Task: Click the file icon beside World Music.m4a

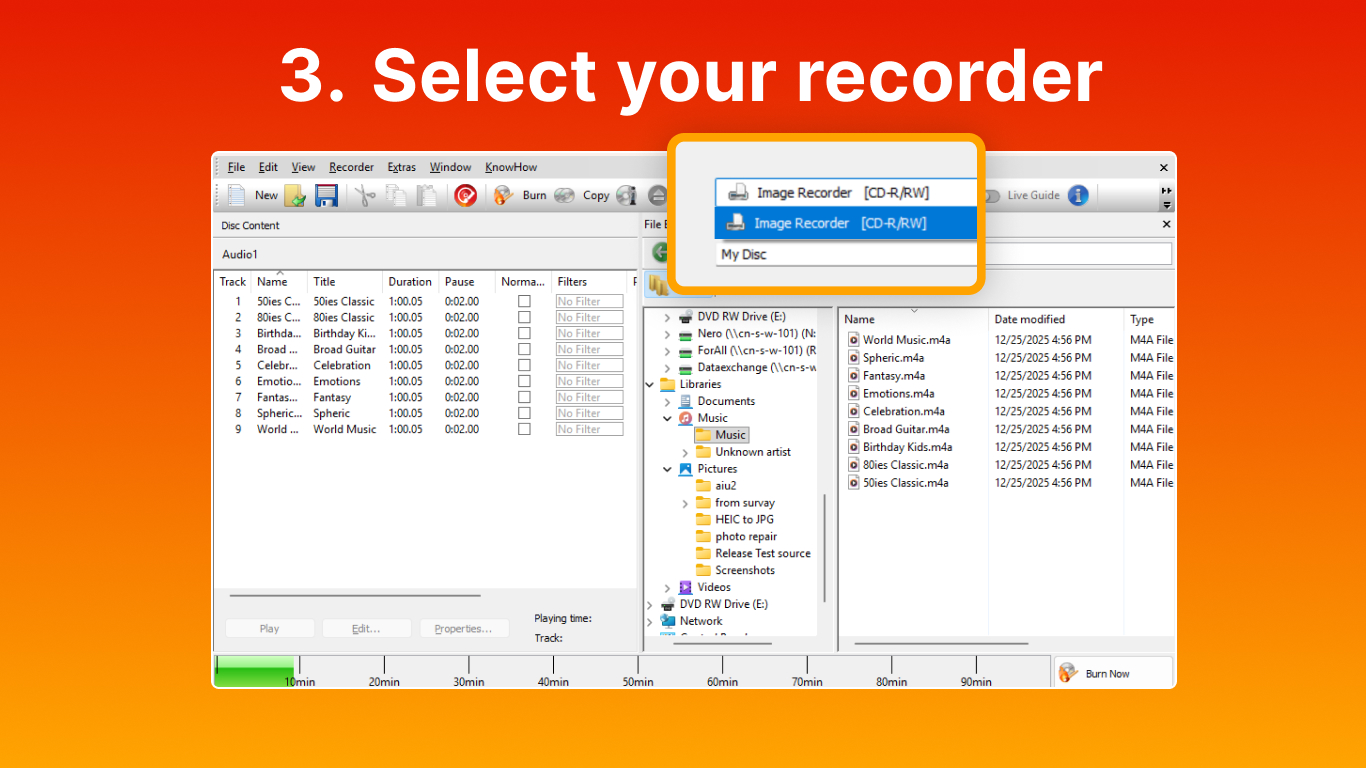Action: click(x=854, y=340)
